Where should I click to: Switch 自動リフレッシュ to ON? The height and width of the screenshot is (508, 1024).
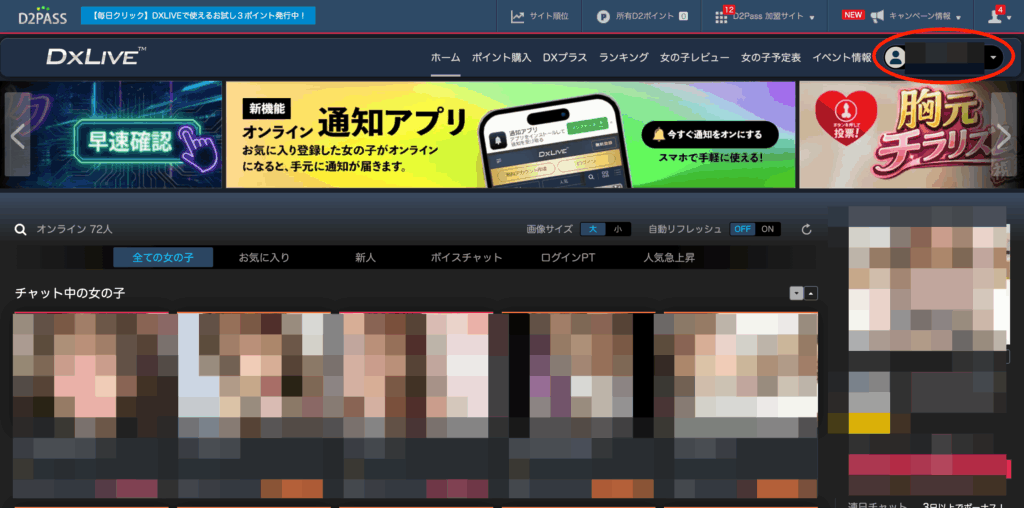767,229
